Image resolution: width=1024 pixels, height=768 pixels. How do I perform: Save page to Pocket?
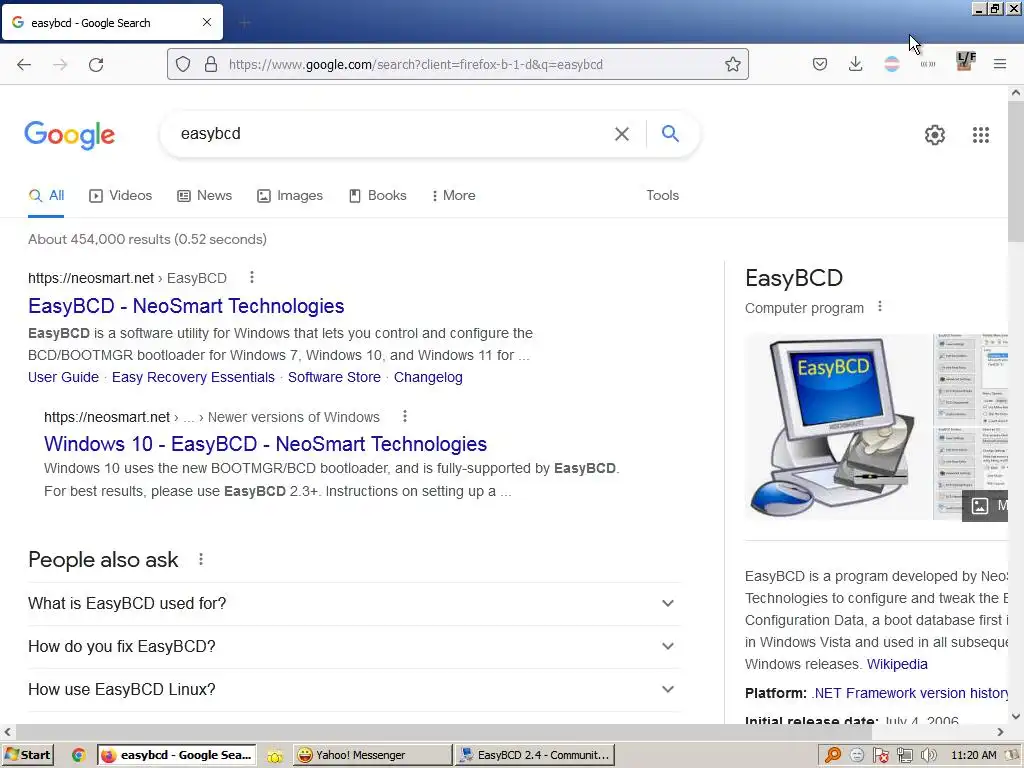820,64
